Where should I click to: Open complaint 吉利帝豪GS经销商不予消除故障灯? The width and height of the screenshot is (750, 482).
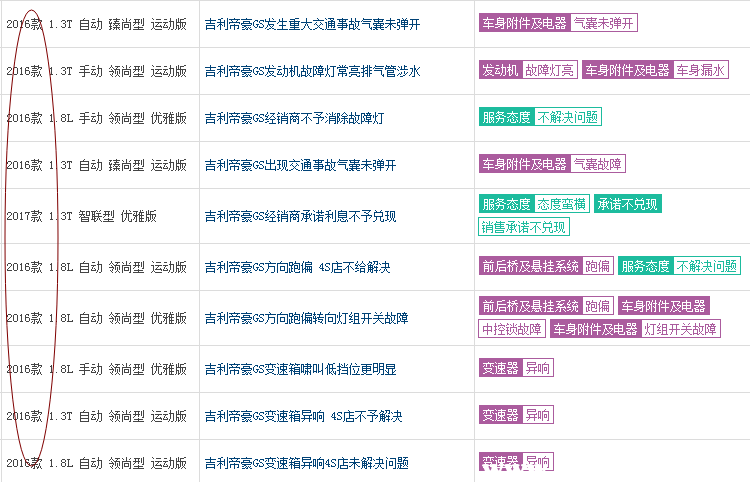(294, 118)
